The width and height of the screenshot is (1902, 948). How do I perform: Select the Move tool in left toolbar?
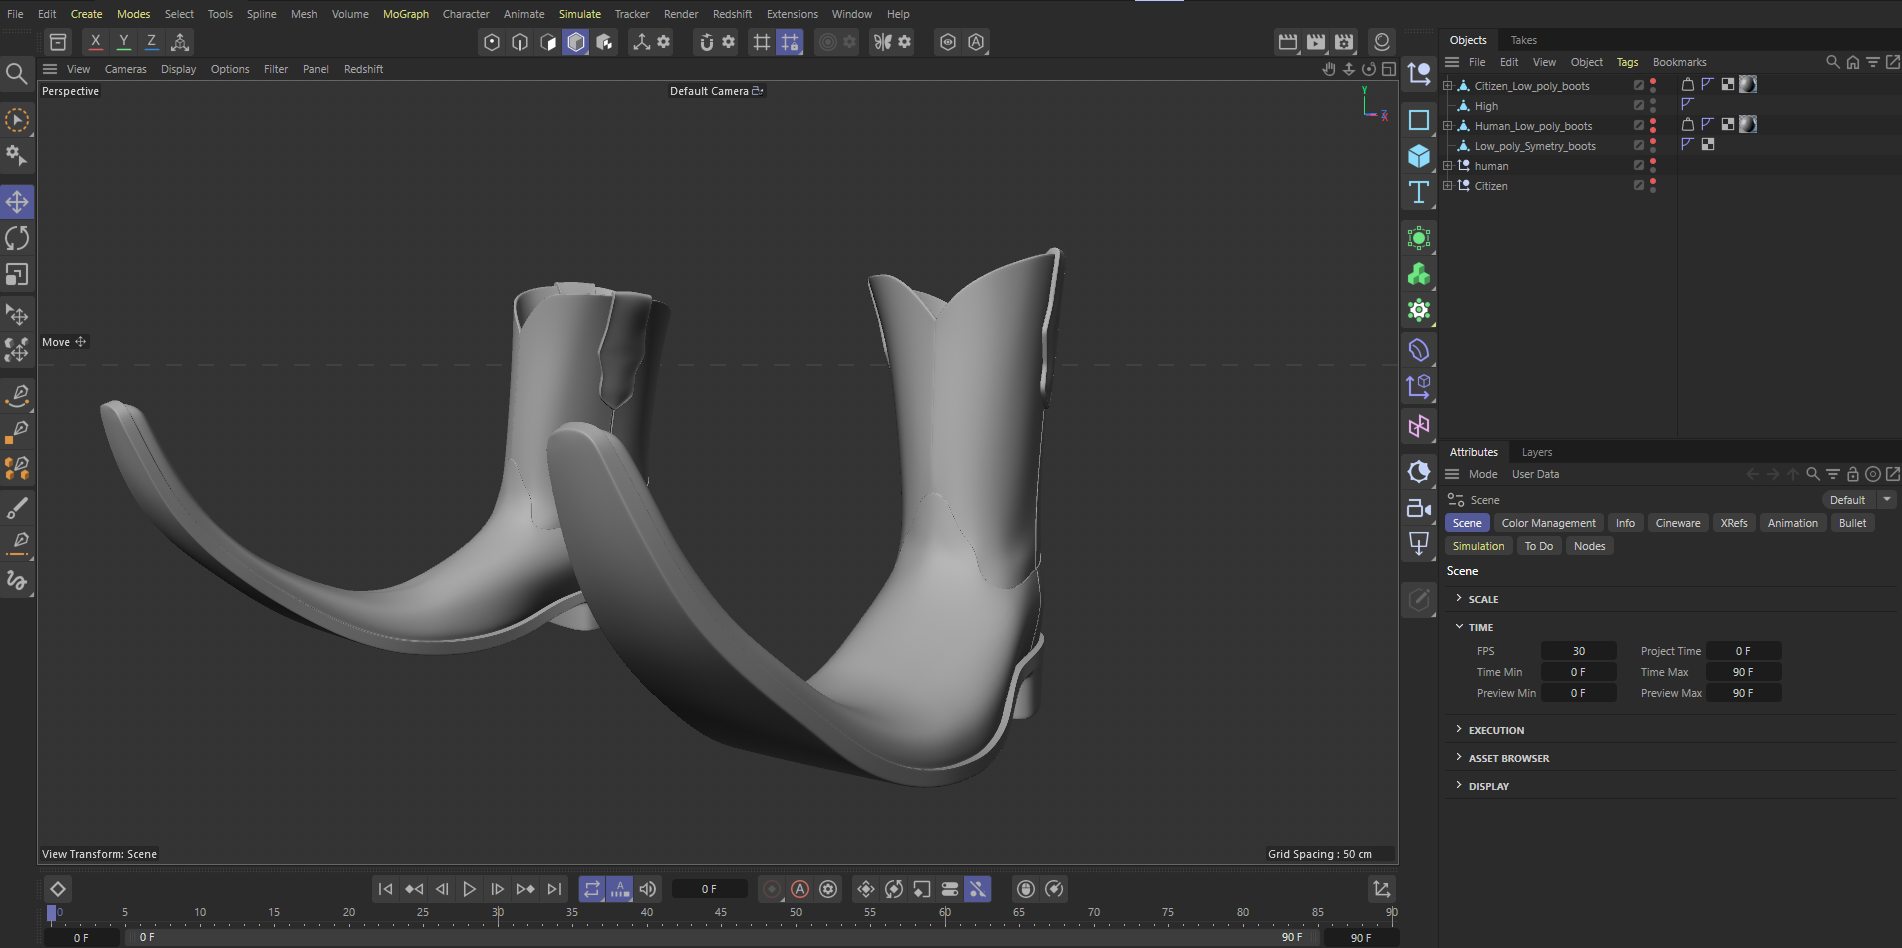[x=17, y=202]
